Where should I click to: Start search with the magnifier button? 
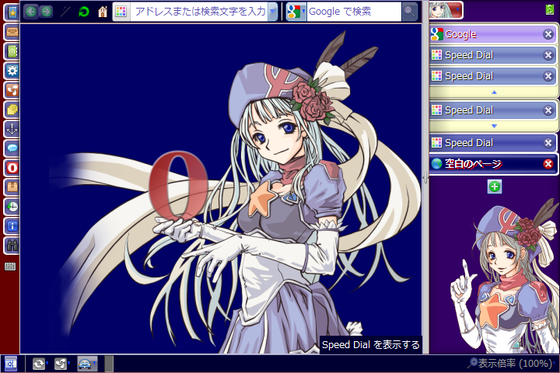(x=410, y=12)
